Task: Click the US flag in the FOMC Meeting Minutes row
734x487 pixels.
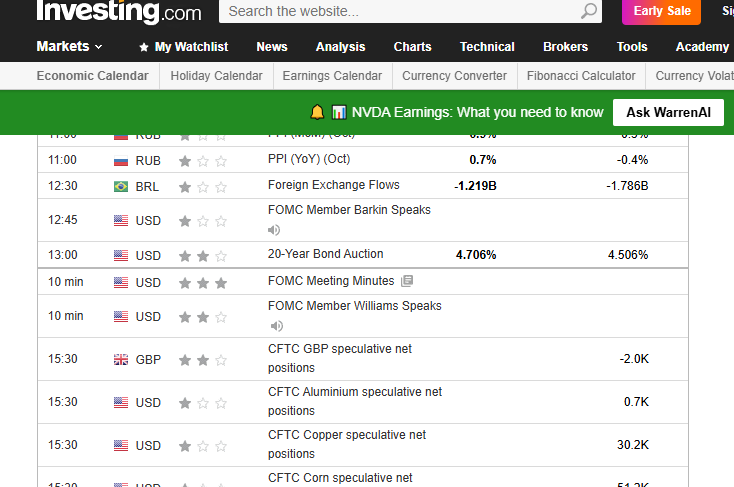Action: click(x=121, y=282)
